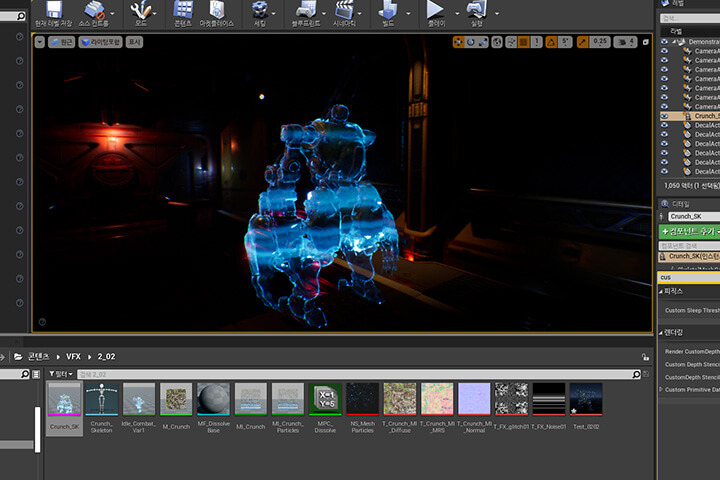Open rotation snap angle 5° dropdown
The image size is (720, 480).
(x=565, y=42)
